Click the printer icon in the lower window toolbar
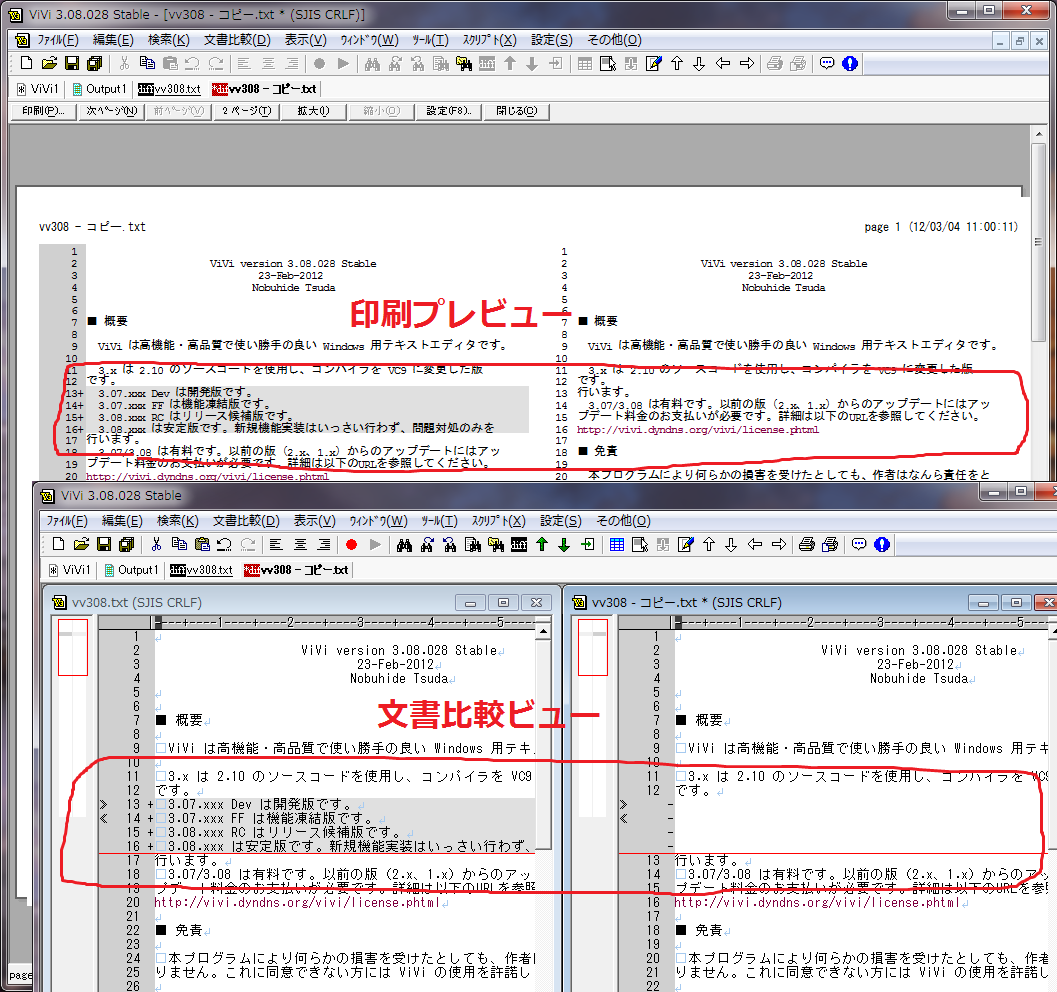The height and width of the screenshot is (992, 1057). (x=806, y=545)
